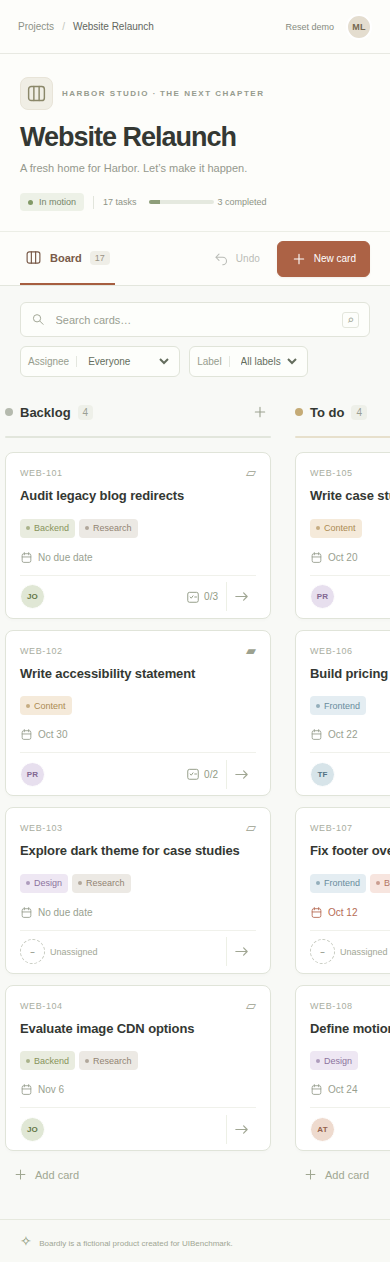The height and width of the screenshot is (1262, 390).
Task: Click Add card under To do column
Action: tap(337, 1175)
